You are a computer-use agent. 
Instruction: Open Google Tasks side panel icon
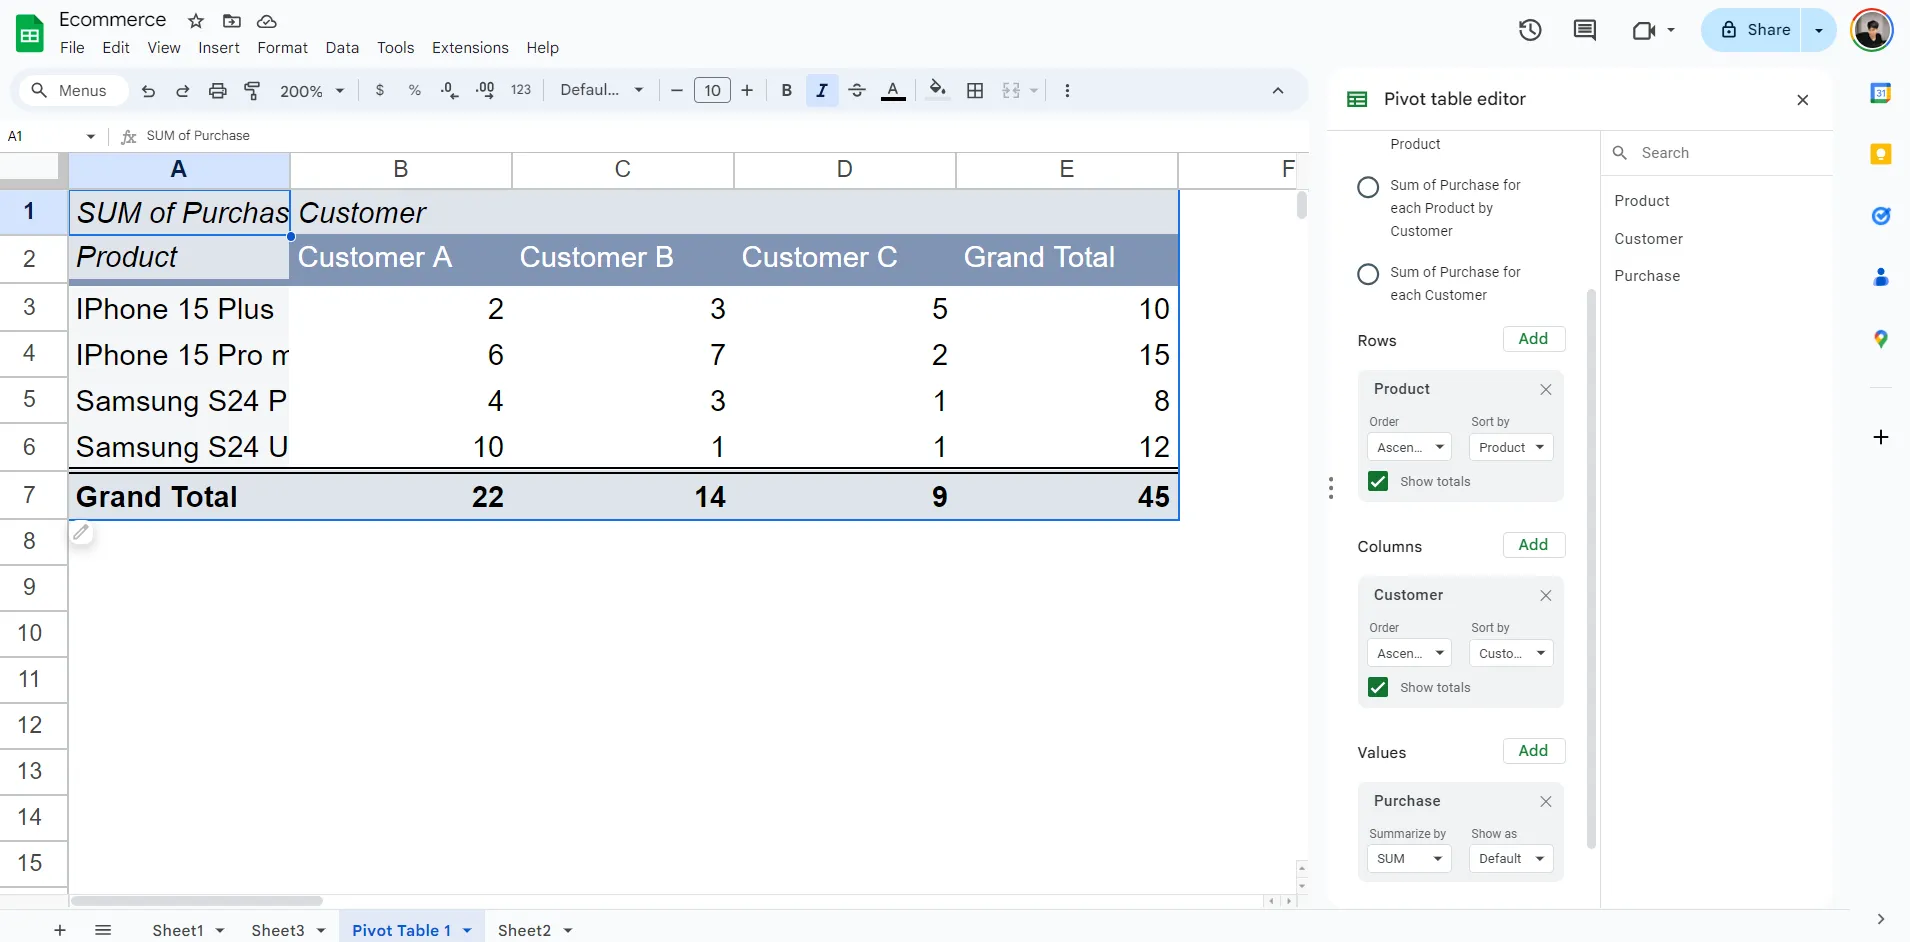tap(1881, 216)
